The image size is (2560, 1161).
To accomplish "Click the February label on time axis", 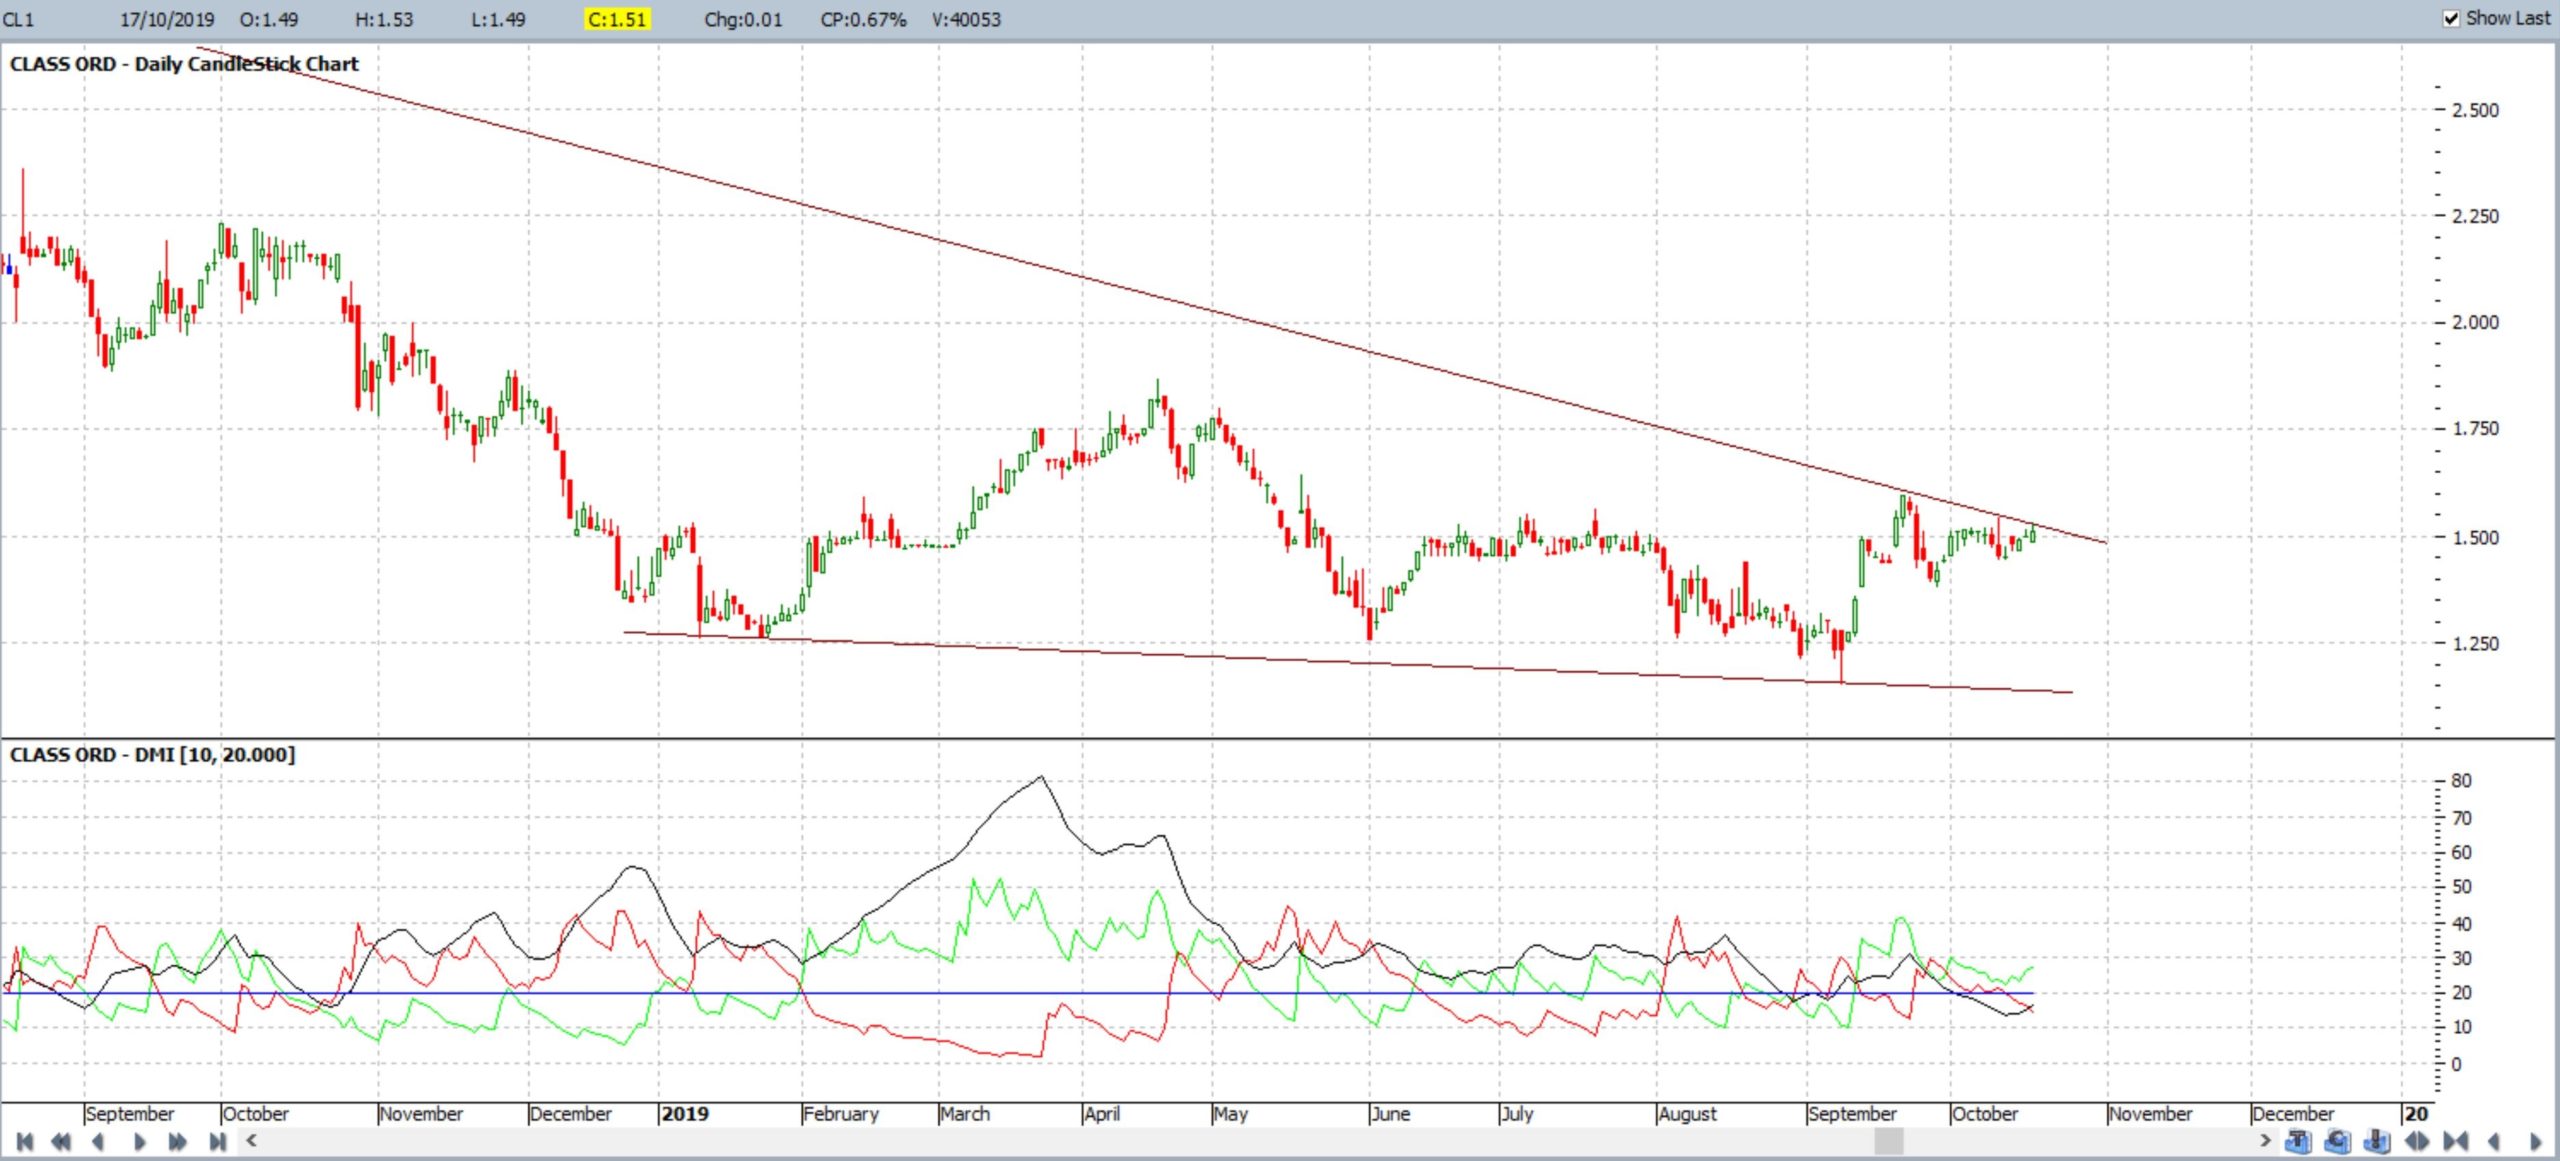I will (x=841, y=1113).
